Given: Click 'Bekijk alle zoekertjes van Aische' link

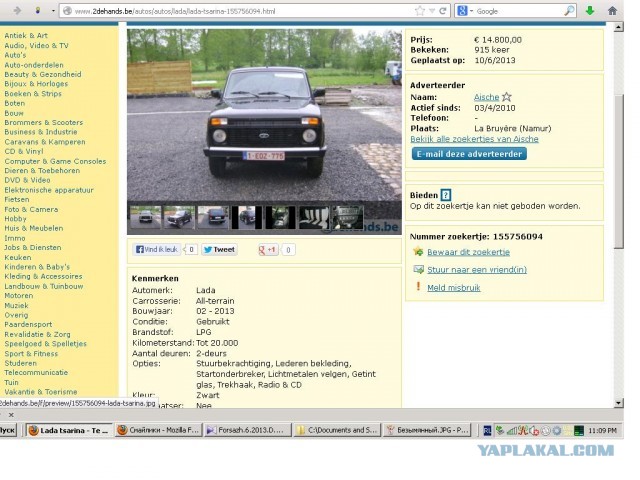Looking at the screenshot, I should (467, 139).
